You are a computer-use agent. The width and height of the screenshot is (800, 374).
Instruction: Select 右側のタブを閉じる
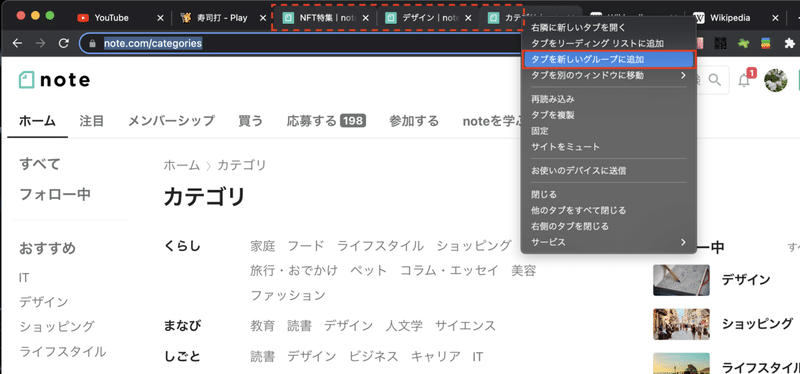click(609, 226)
